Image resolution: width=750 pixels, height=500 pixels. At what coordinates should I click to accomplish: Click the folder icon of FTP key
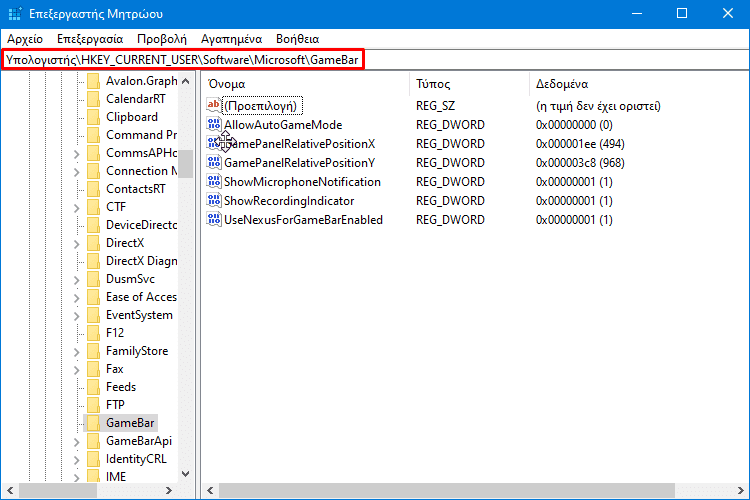click(93, 404)
